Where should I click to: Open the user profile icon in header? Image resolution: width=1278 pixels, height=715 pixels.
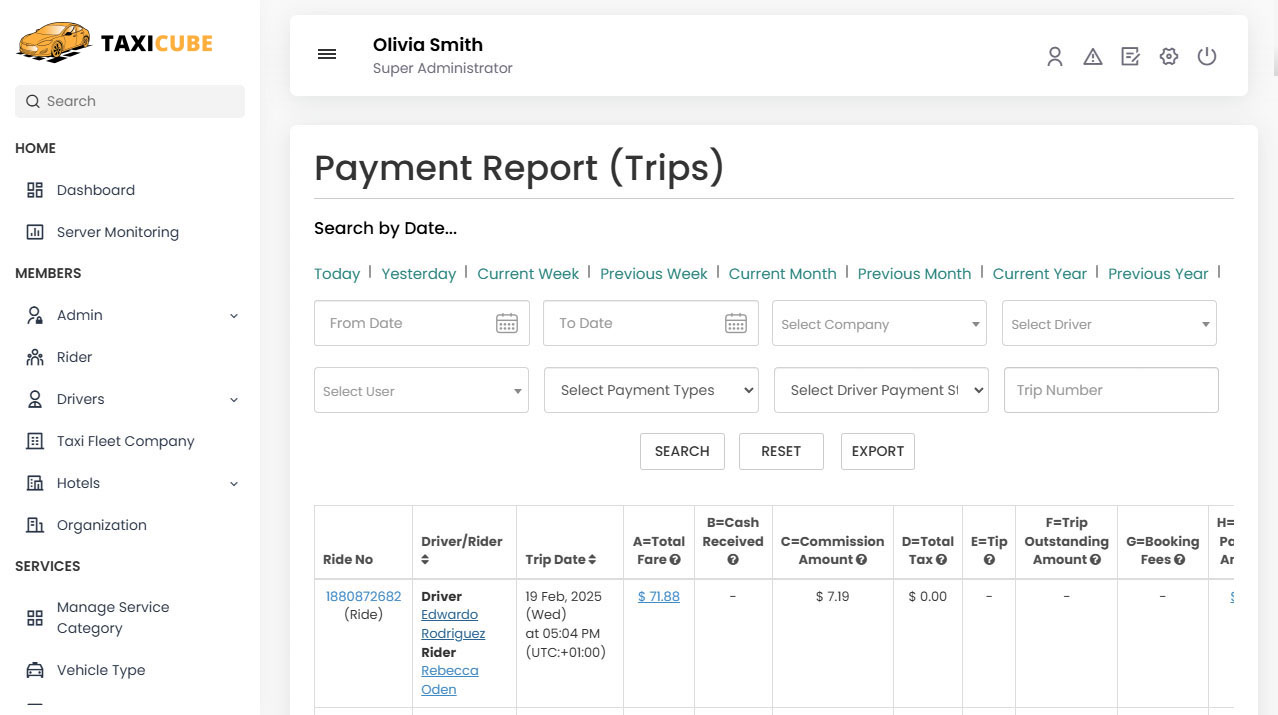click(x=1054, y=57)
